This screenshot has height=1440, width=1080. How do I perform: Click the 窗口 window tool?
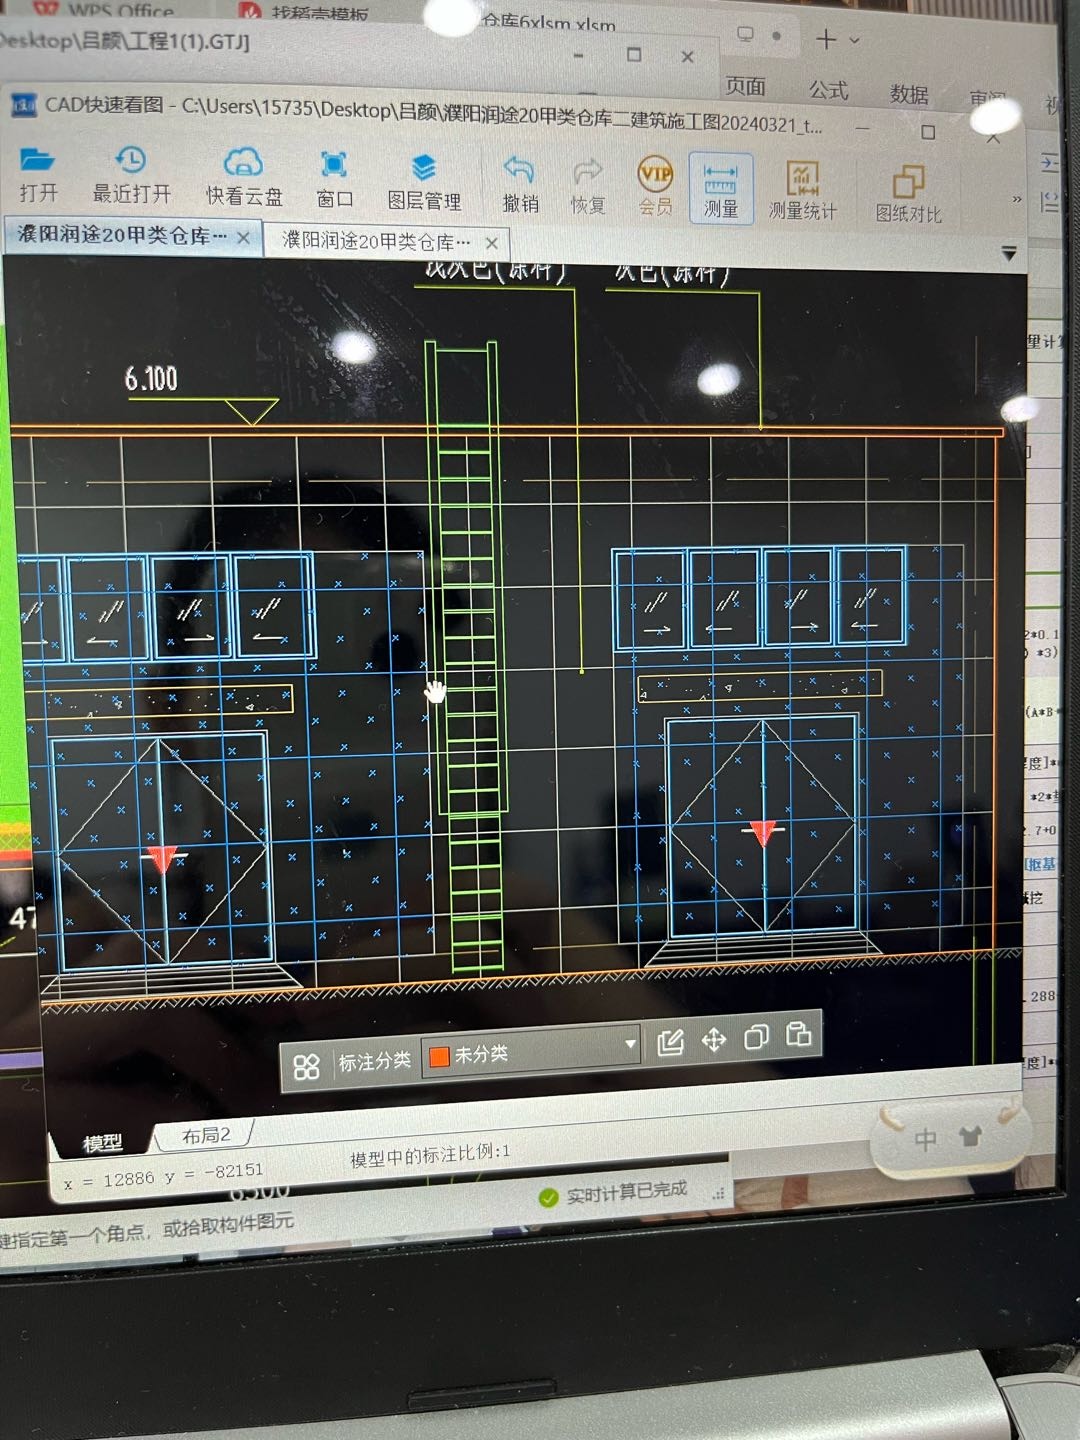(334, 180)
